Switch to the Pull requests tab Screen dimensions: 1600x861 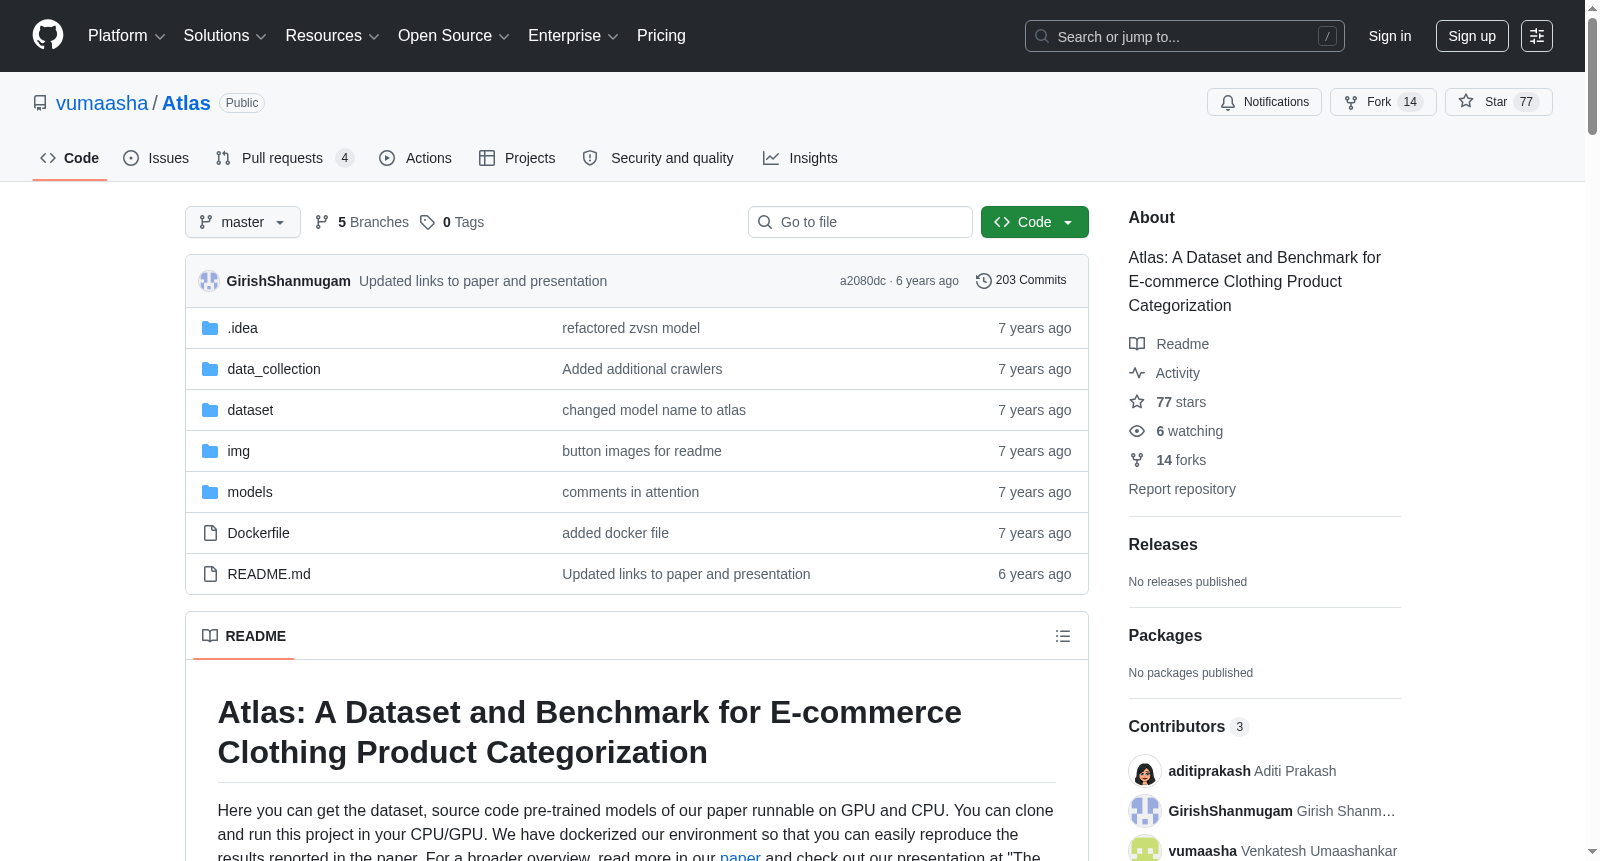click(x=285, y=158)
